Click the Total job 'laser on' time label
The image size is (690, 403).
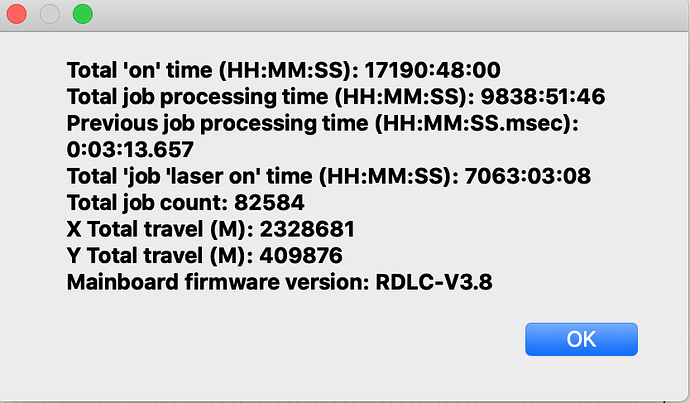263,176
